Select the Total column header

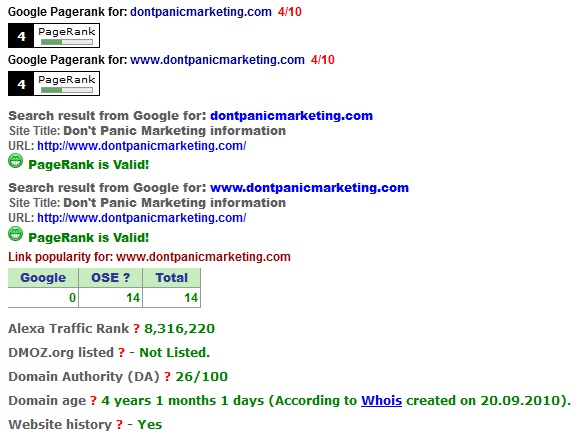point(172,278)
